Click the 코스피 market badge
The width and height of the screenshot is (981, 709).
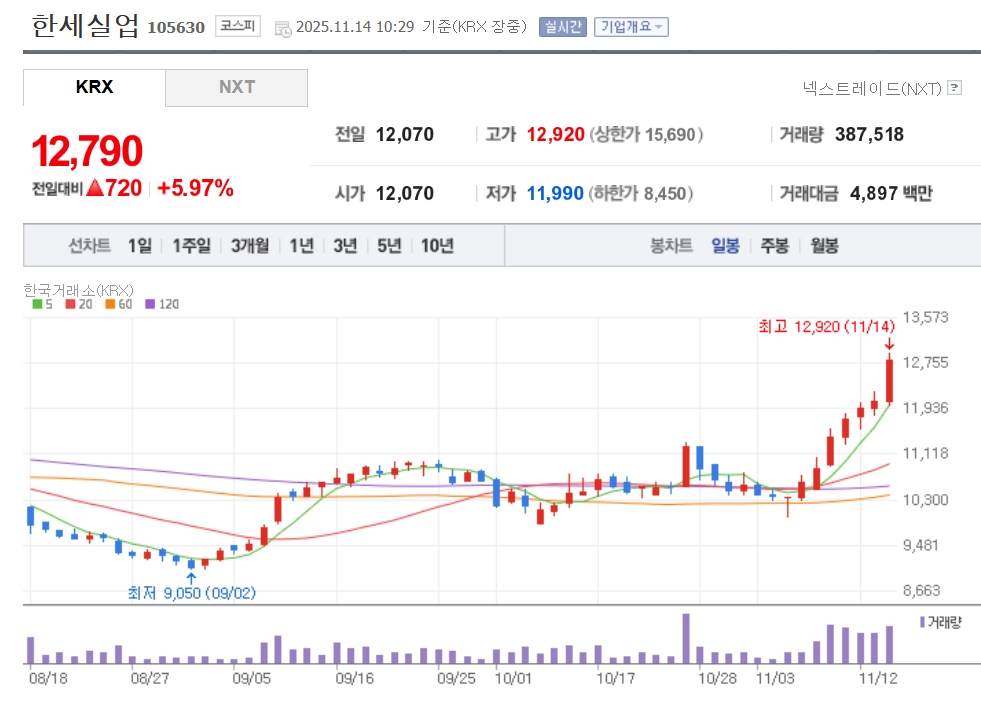[x=238, y=27]
